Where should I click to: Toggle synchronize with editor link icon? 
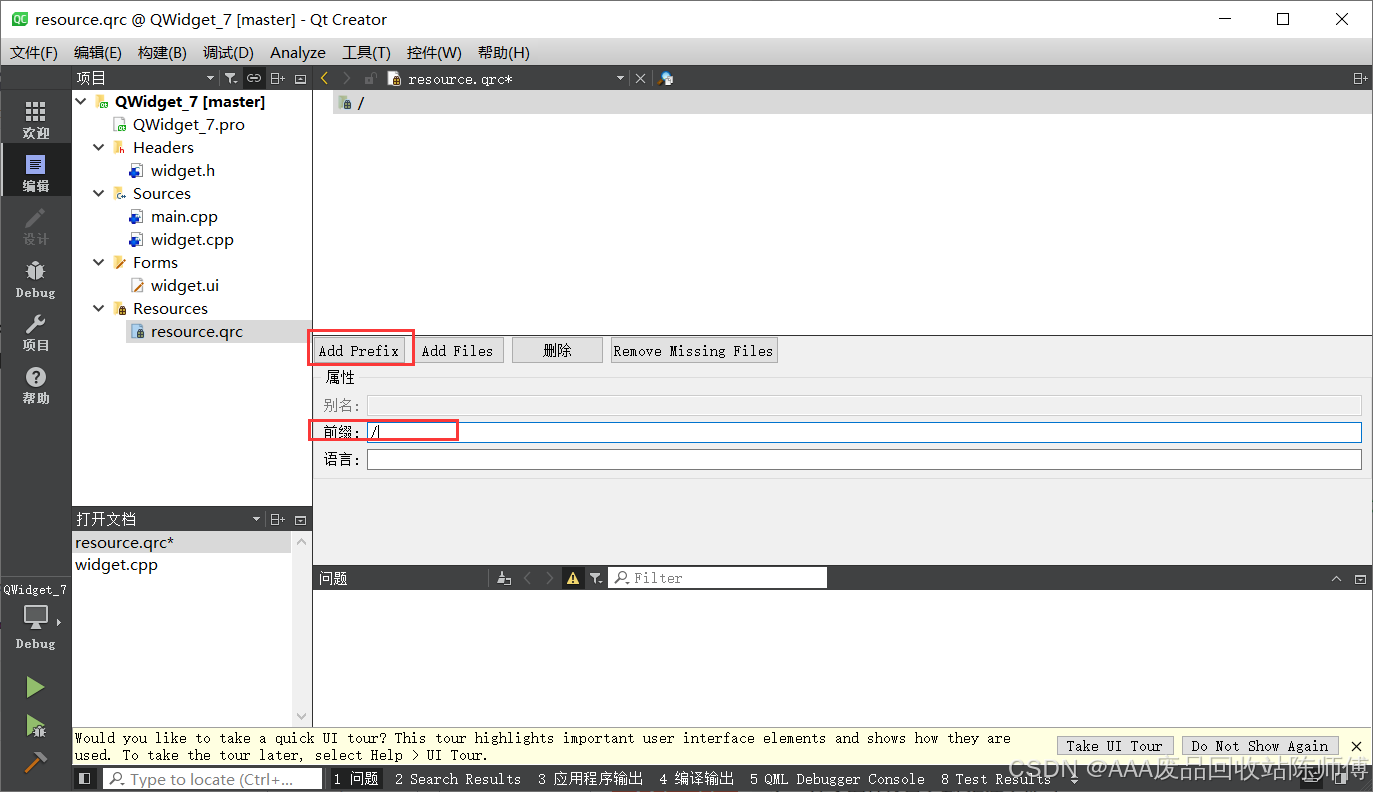(x=254, y=78)
